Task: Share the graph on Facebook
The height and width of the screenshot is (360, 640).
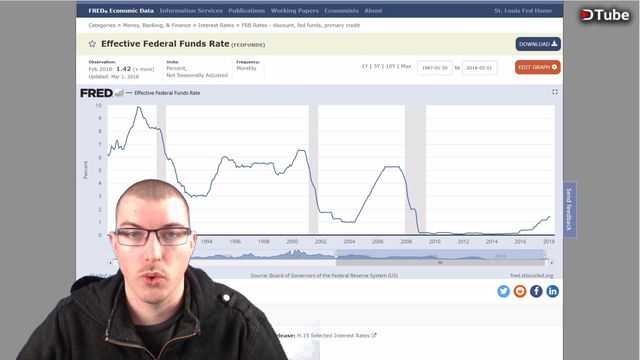Action: coord(536,291)
